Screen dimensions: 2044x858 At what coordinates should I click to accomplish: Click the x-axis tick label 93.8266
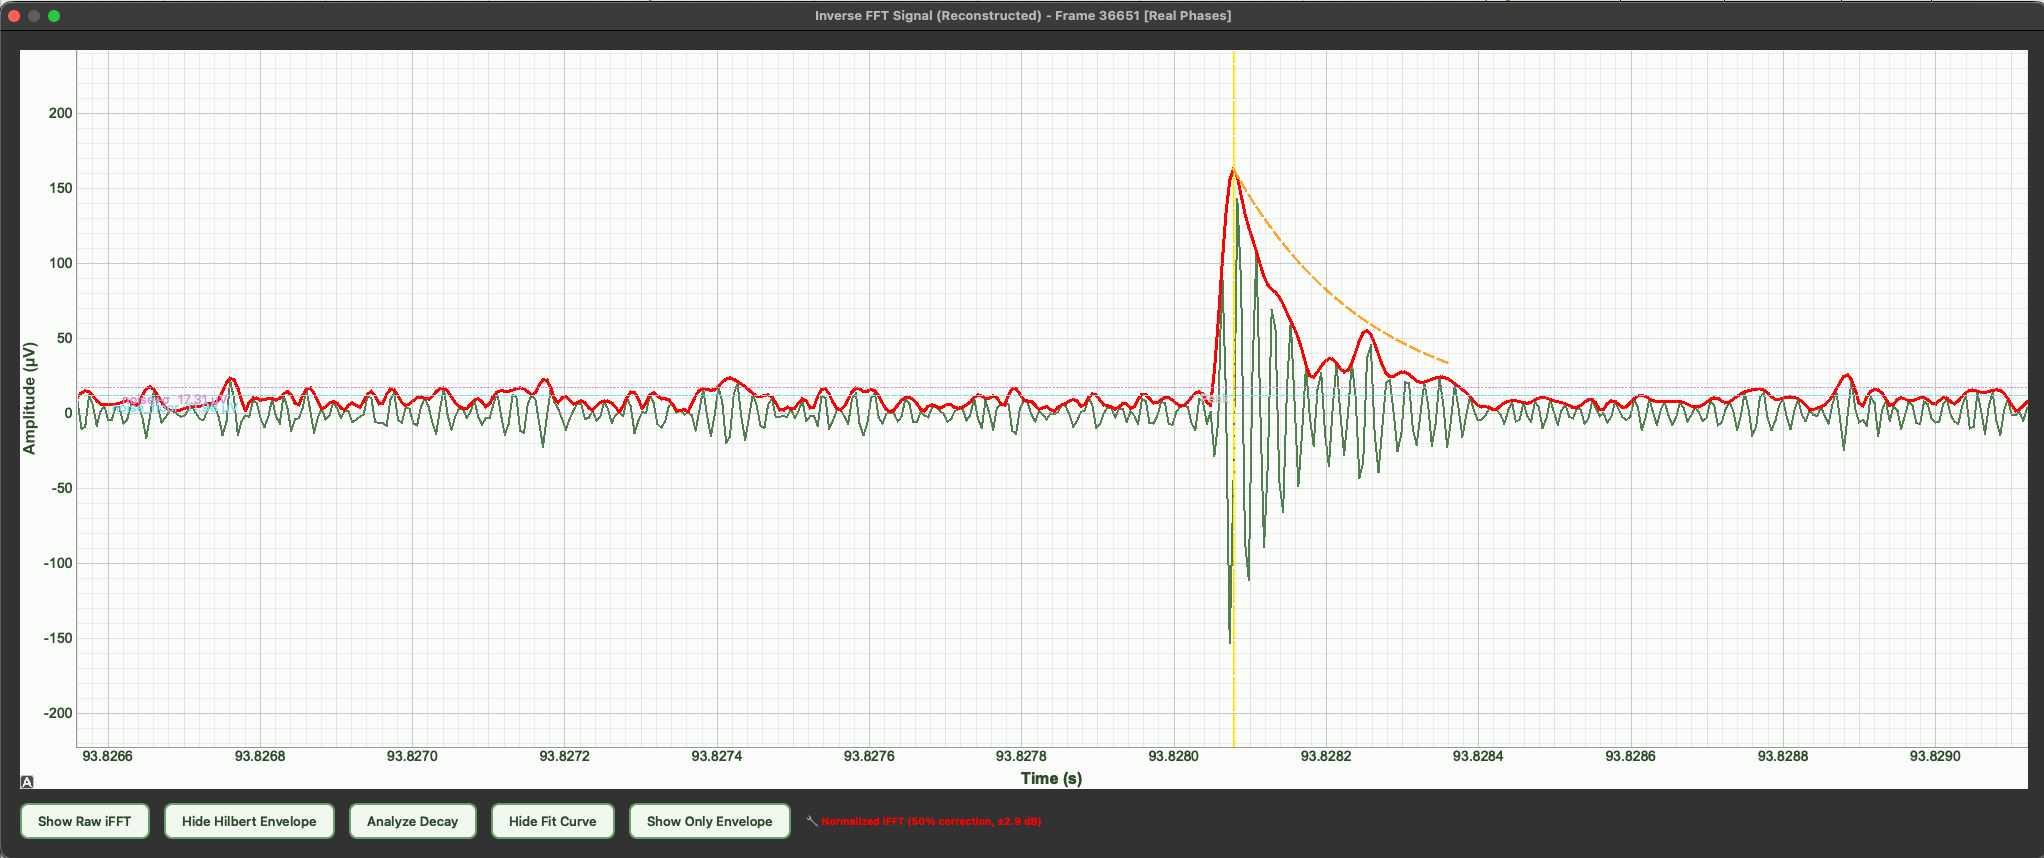click(107, 756)
